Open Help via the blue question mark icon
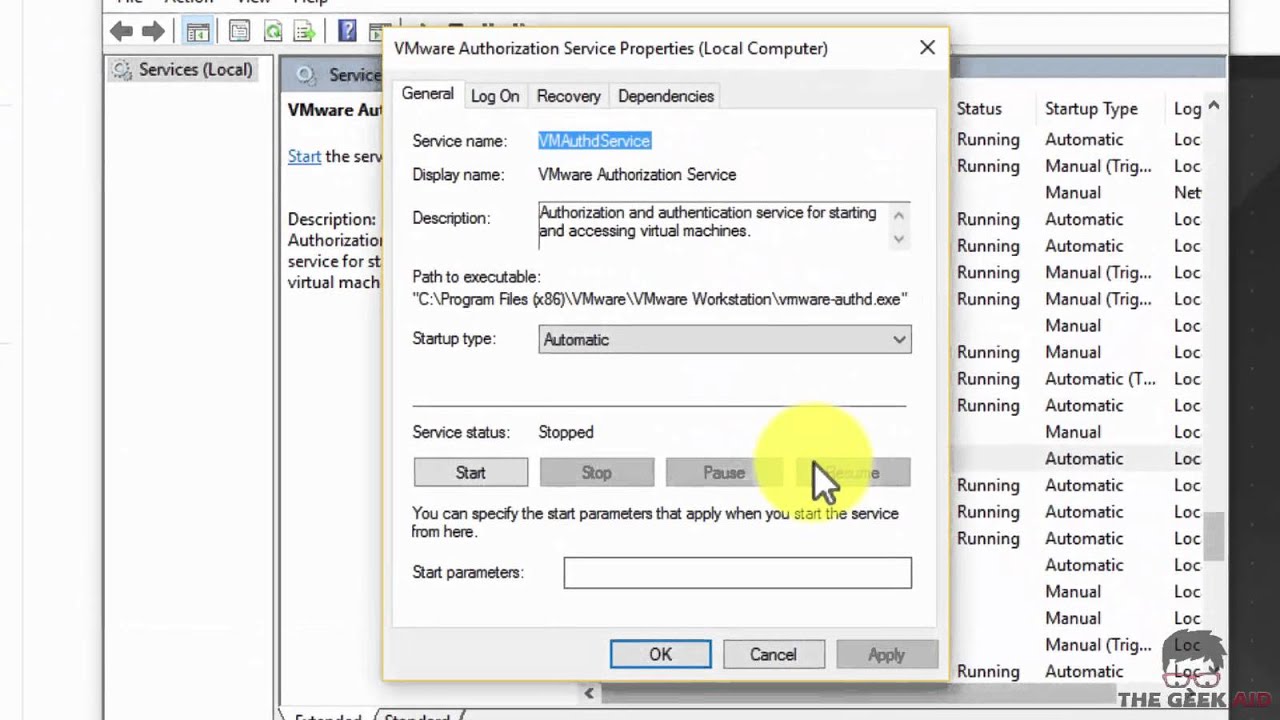 [x=347, y=32]
